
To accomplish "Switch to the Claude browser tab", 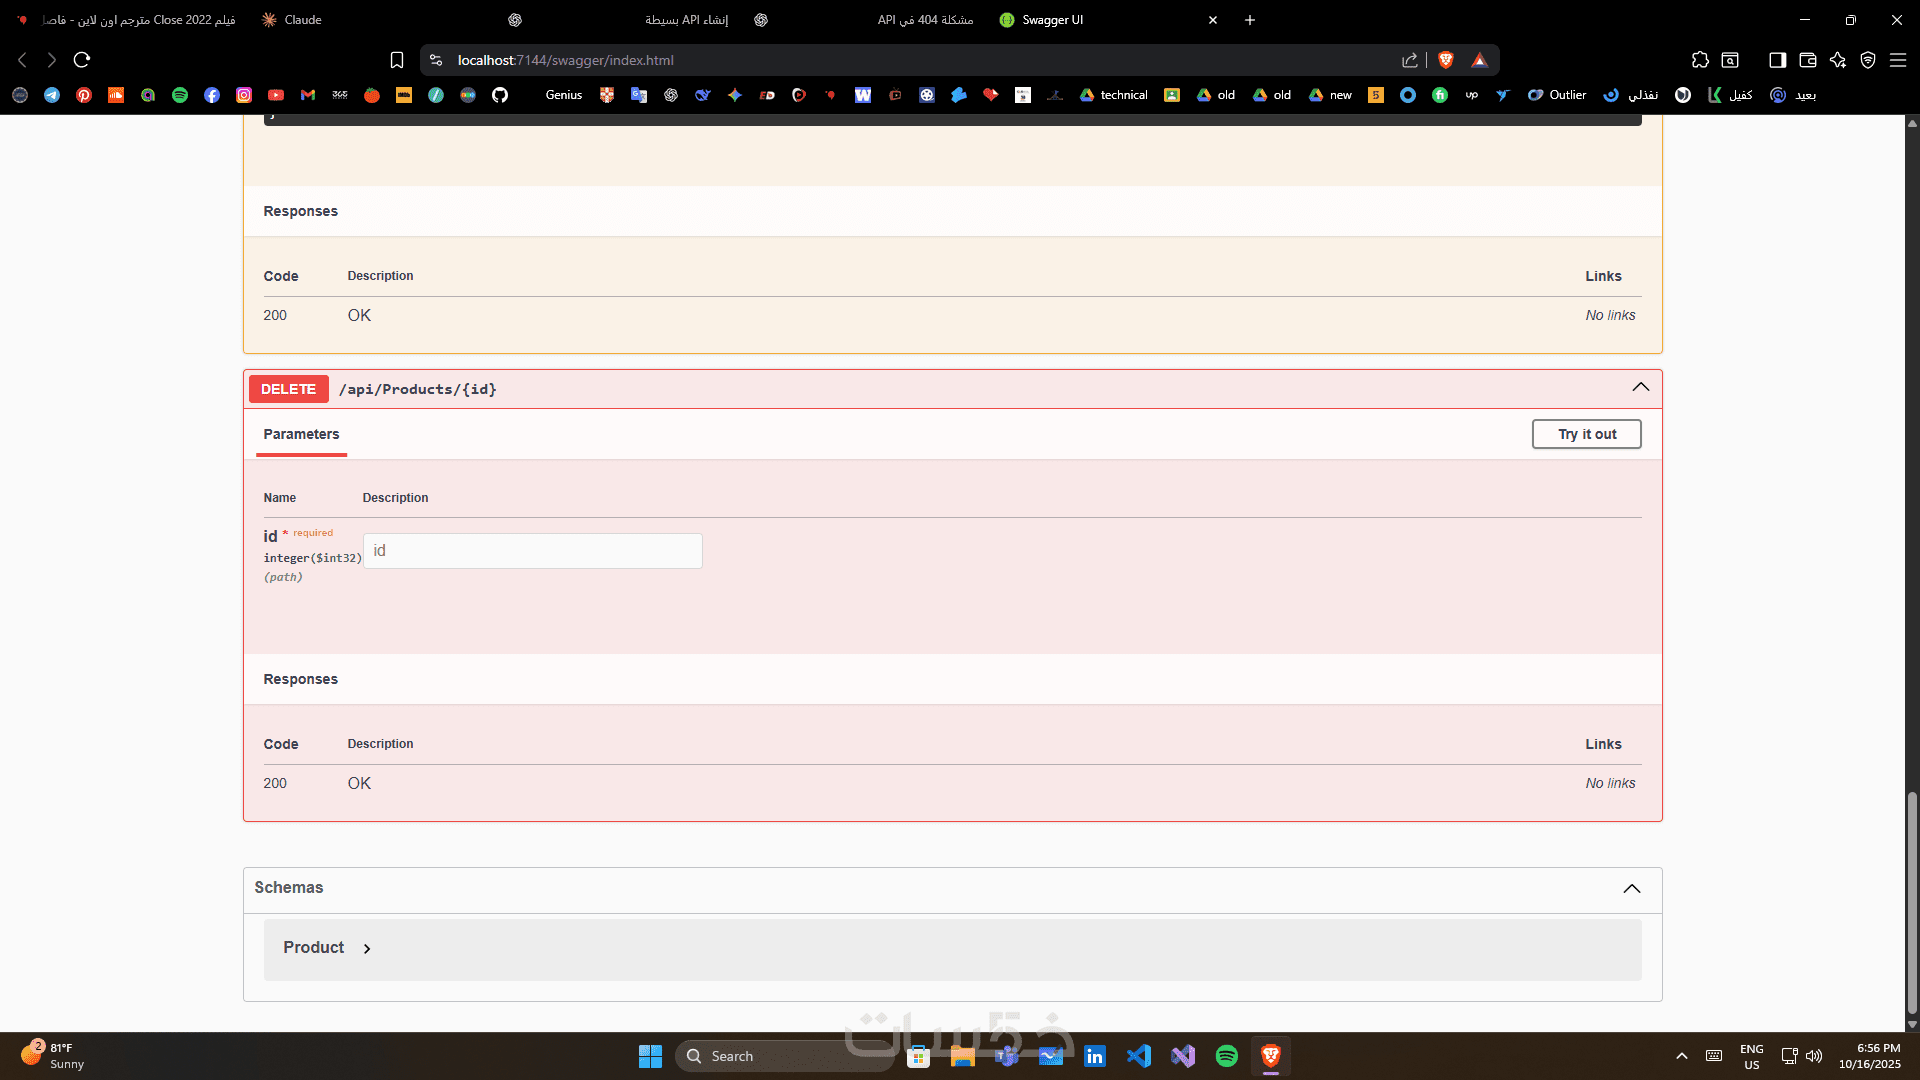I will [x=302, y=20].
